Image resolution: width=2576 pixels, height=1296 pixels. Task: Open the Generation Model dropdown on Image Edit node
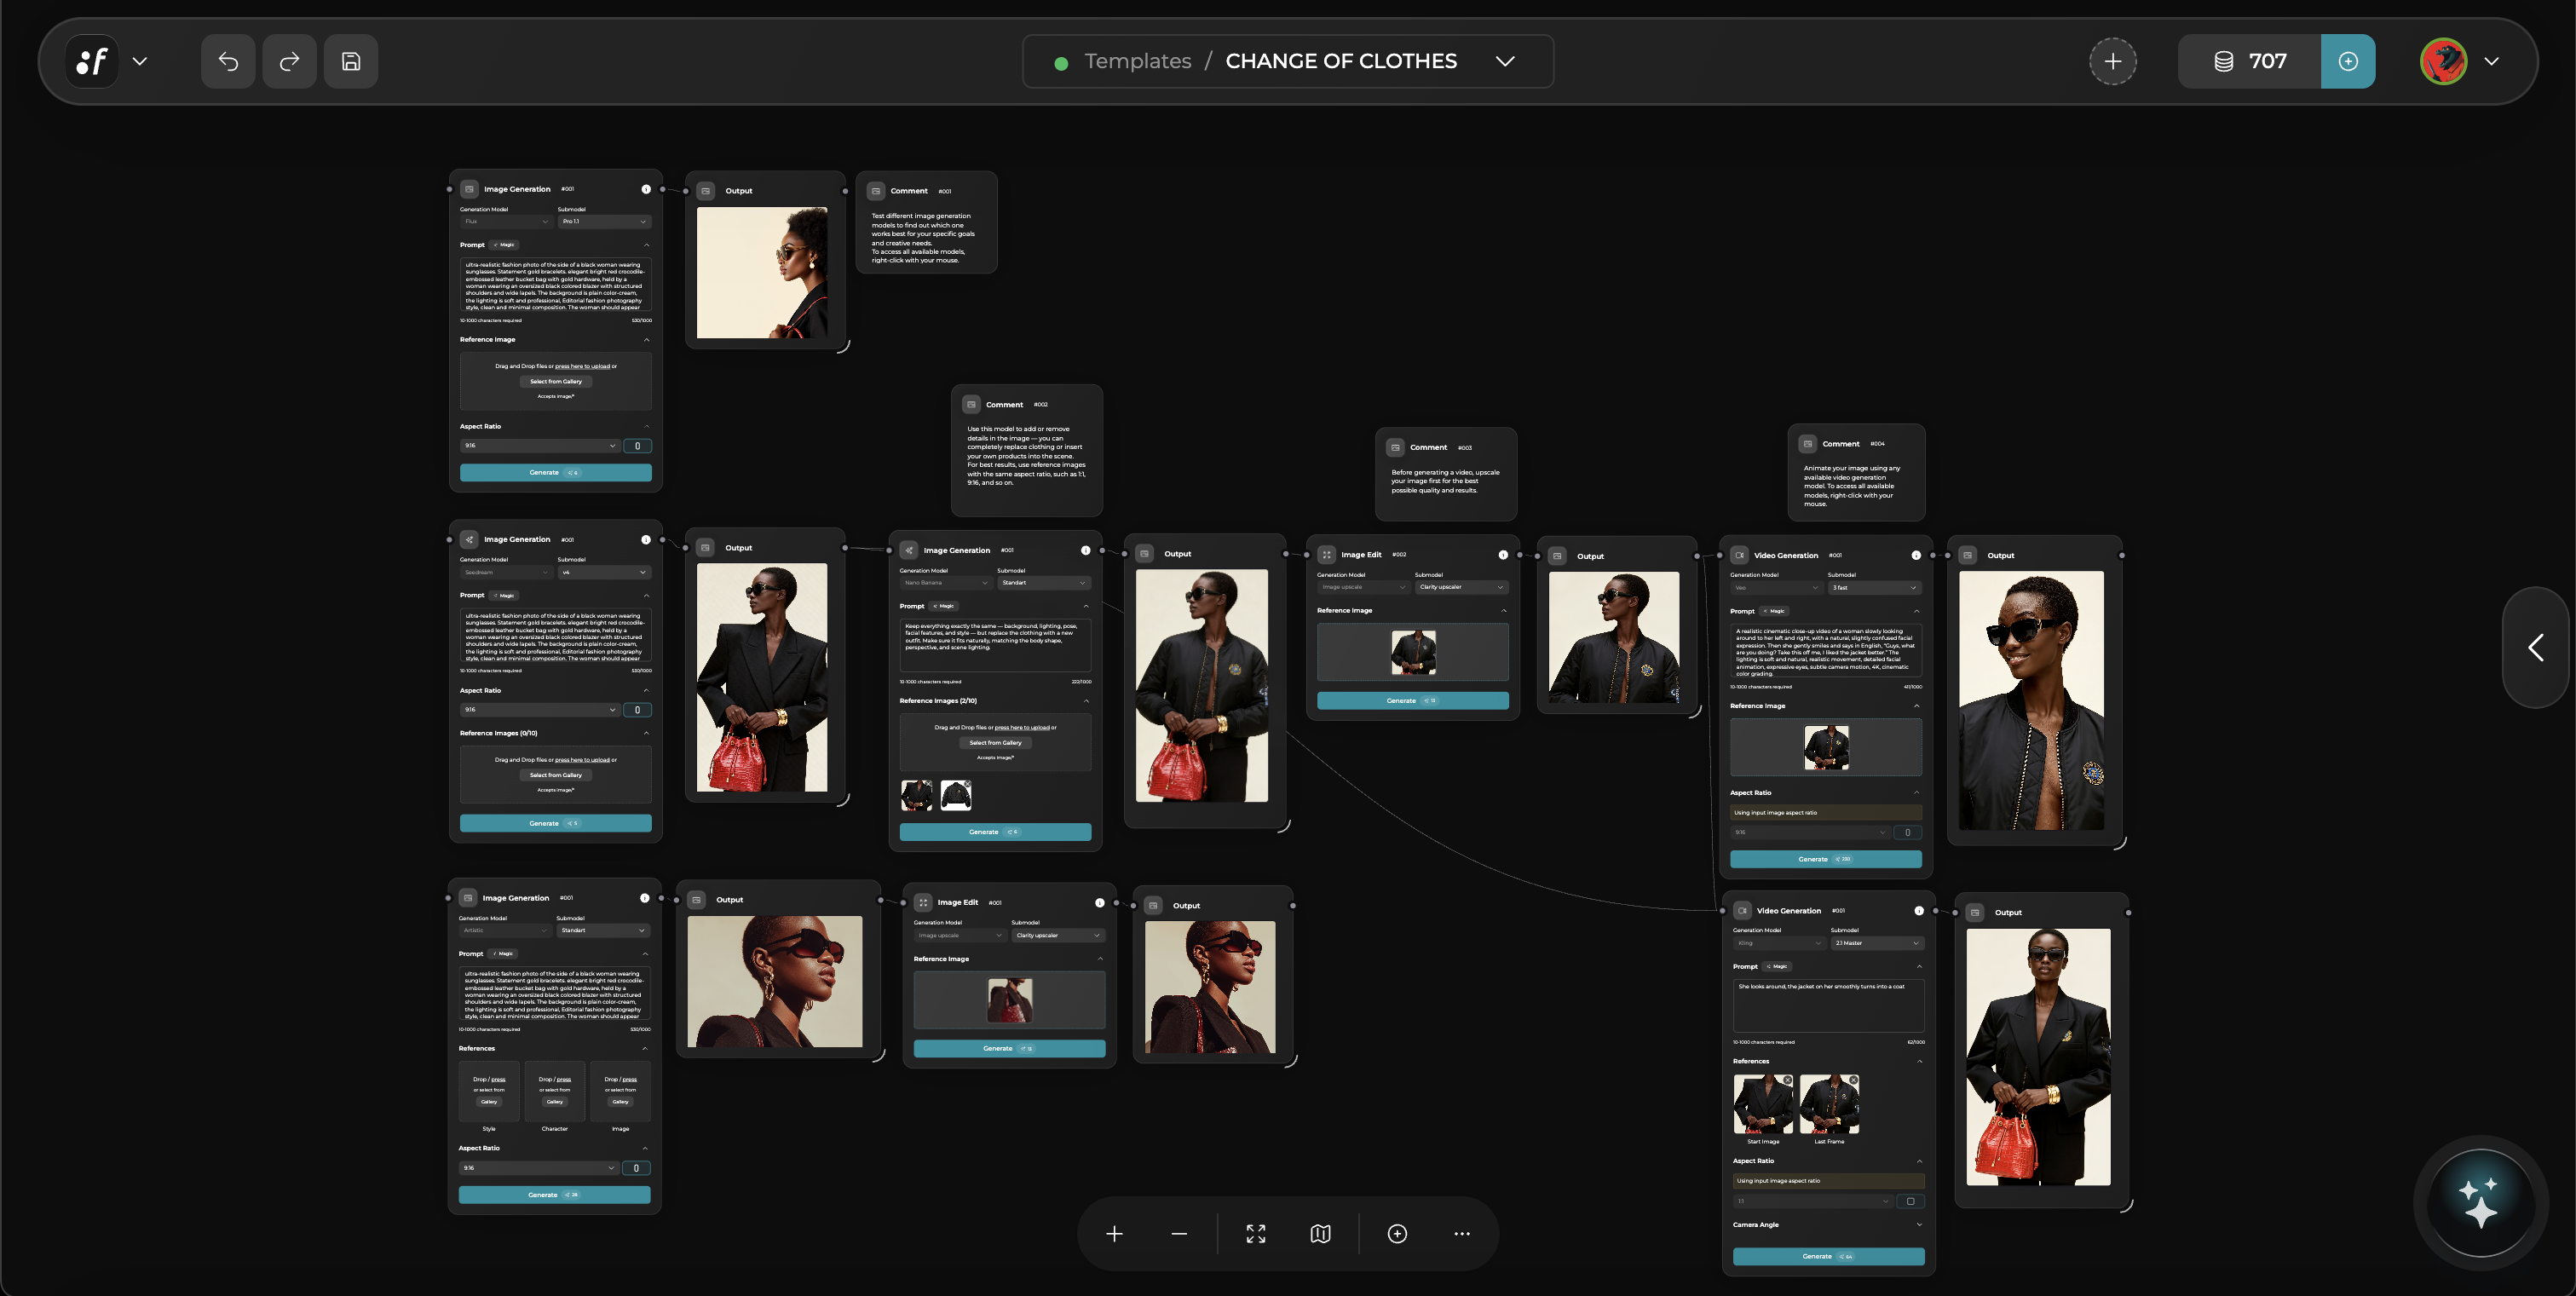click(x=1361, y=587)
